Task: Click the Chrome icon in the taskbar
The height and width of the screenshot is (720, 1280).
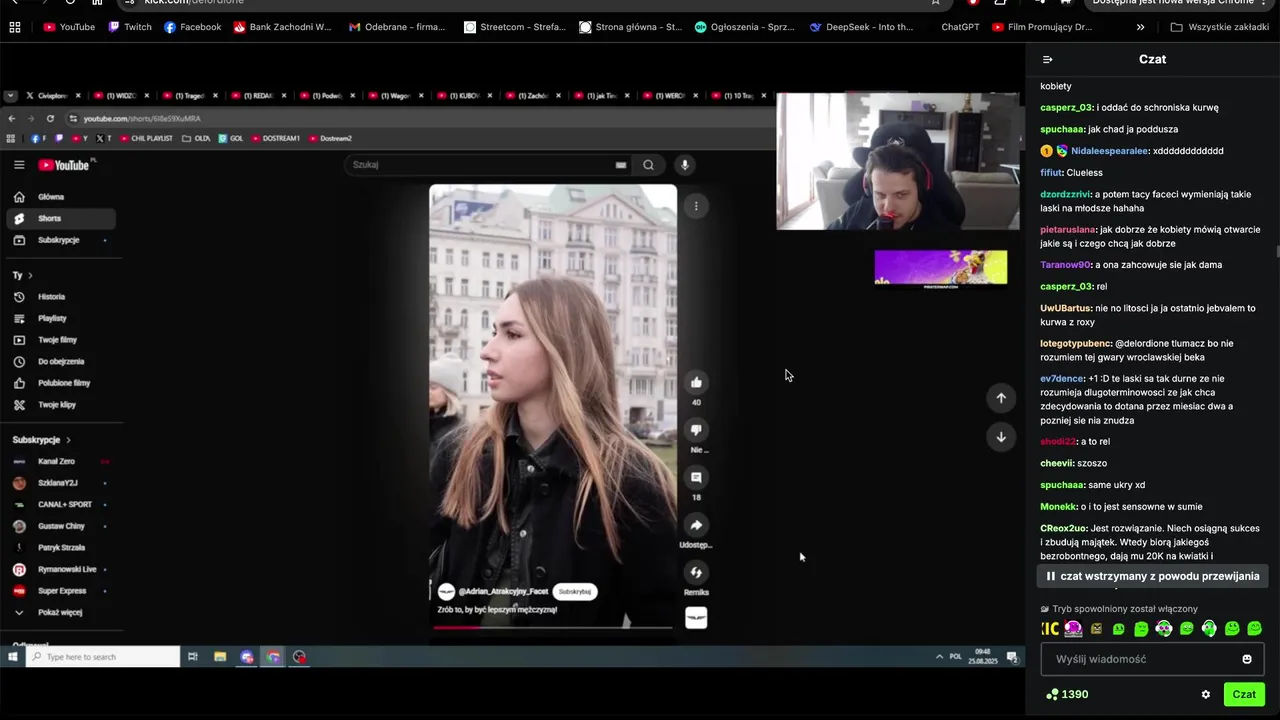Action: point(273,657)
